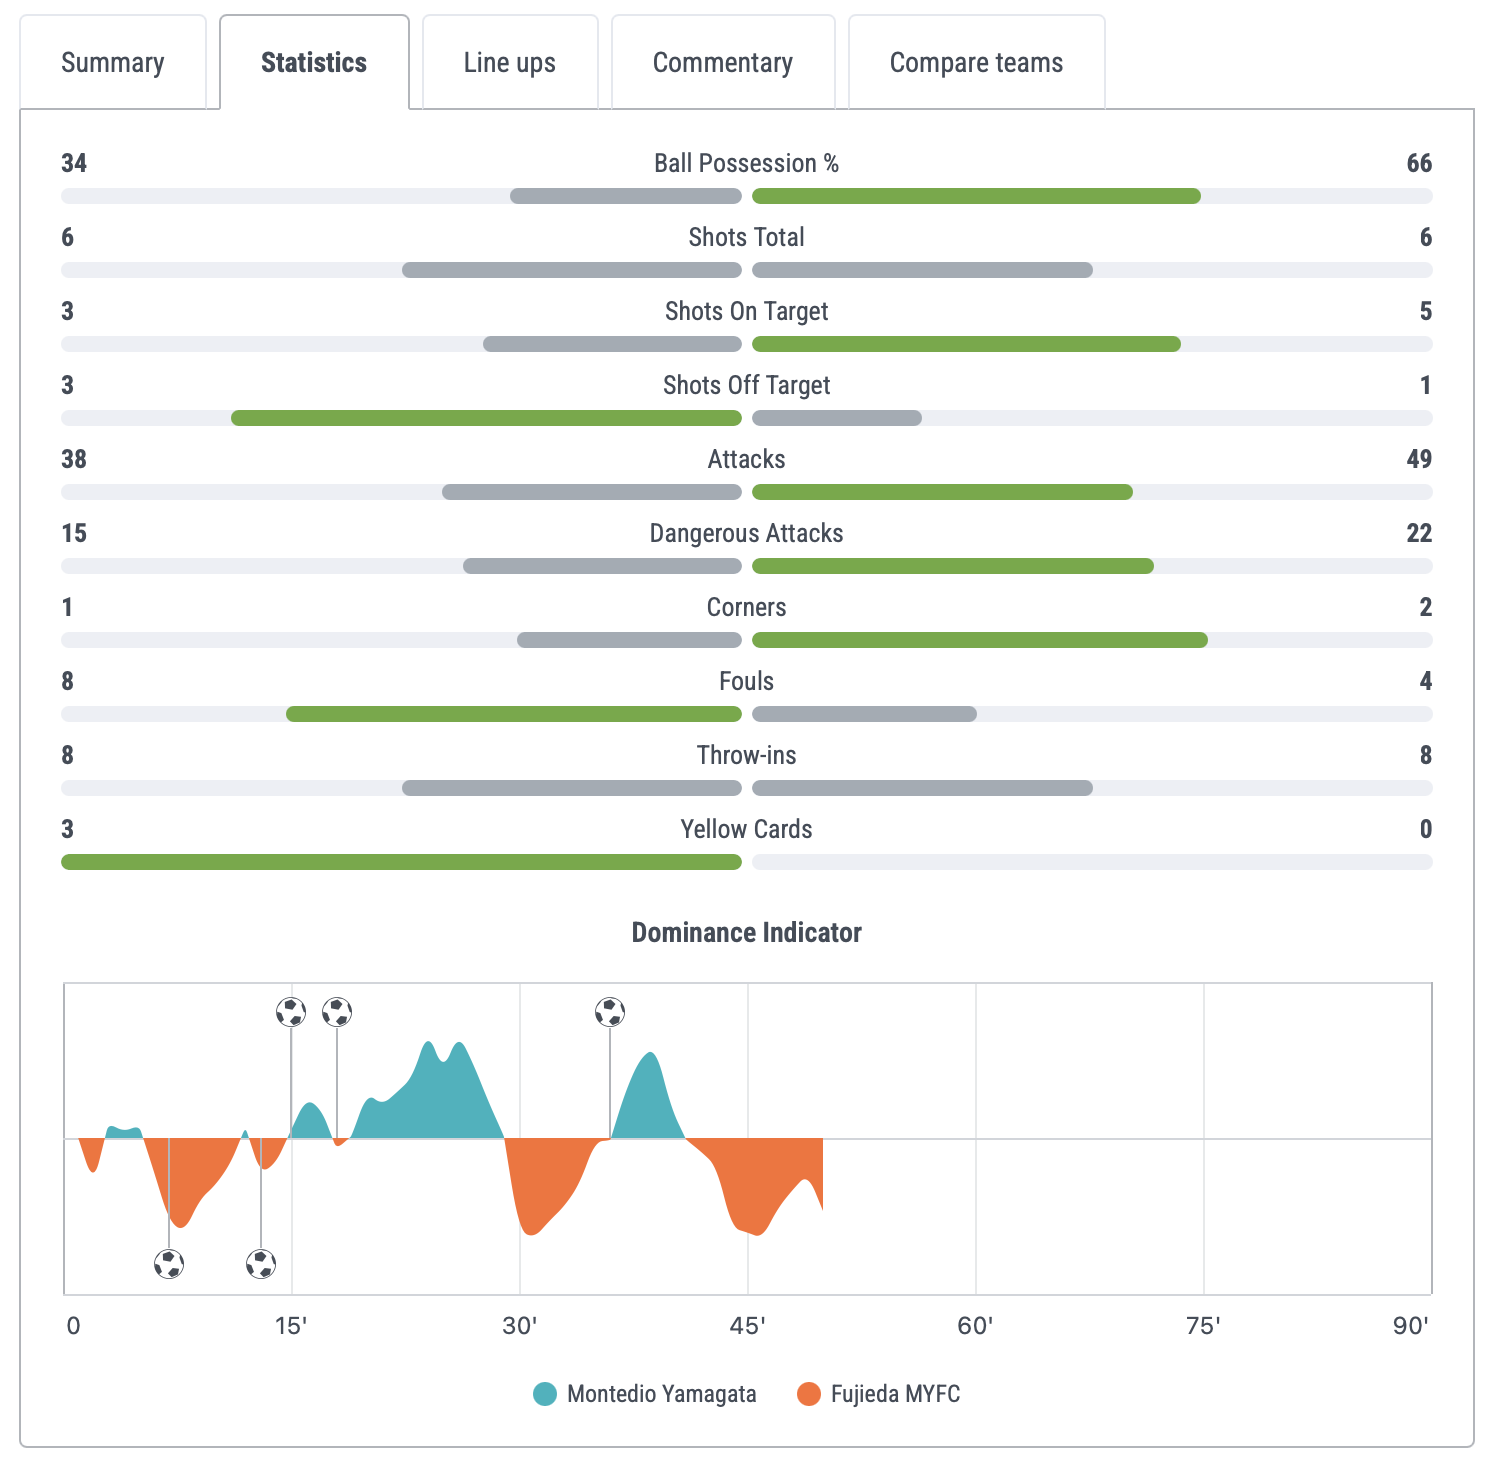This screenshot has width=1500, height=1460.
Task: Click the goal ball icon near 18 minutes
Action: 337,1012
